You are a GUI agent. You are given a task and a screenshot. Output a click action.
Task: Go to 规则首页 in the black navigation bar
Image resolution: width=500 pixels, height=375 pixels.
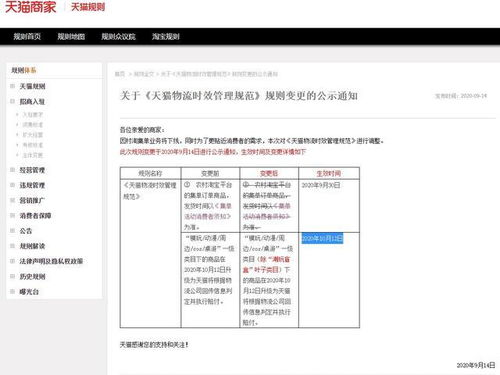pos(27,36)
